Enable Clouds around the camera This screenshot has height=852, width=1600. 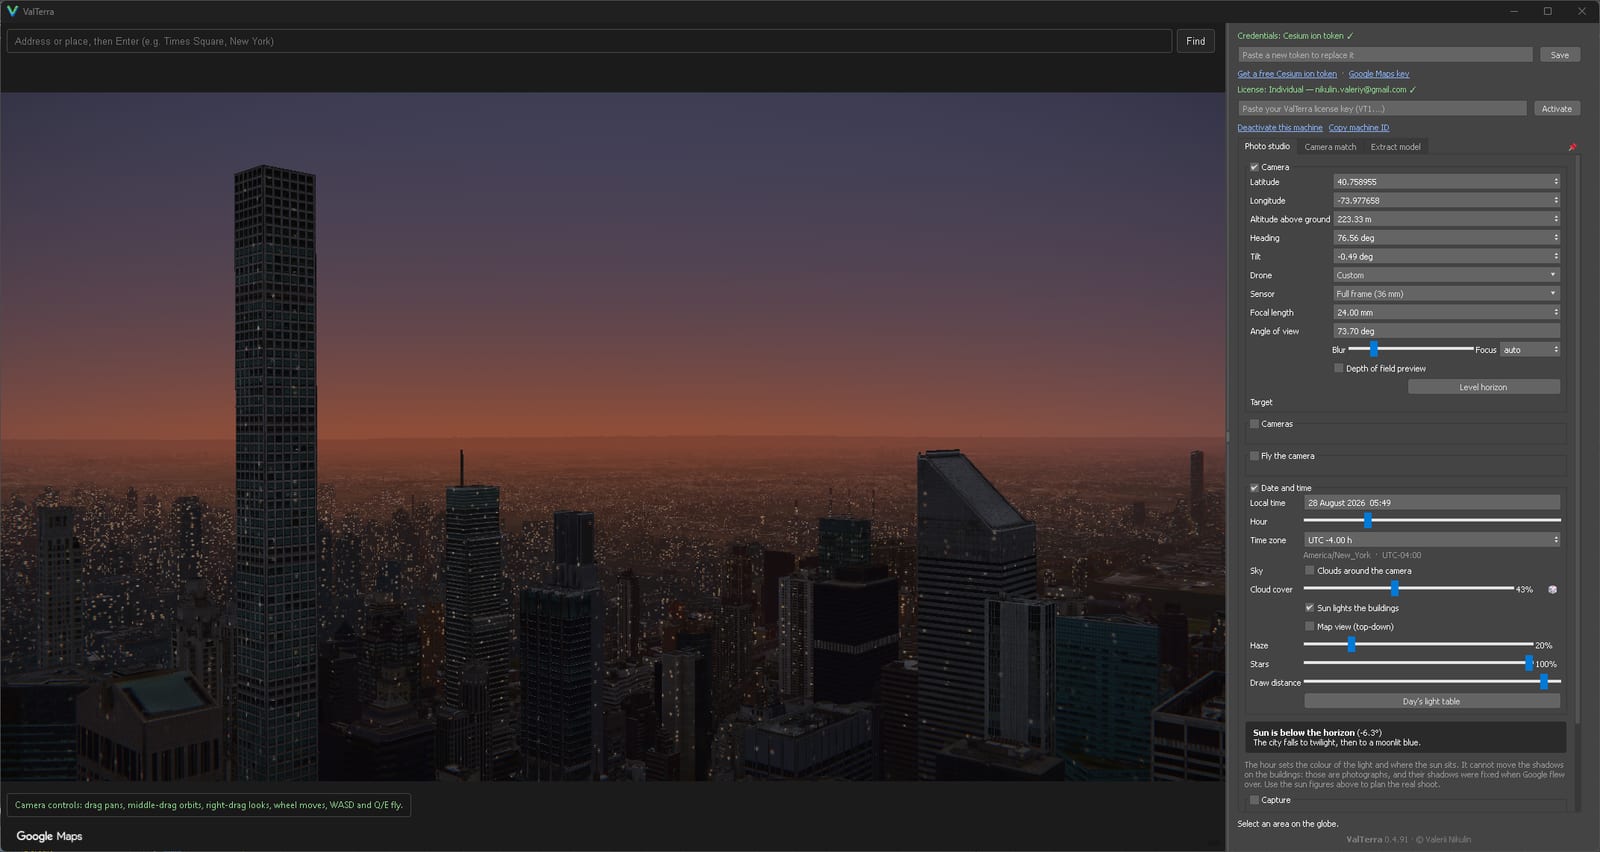tap(1310, 571)
